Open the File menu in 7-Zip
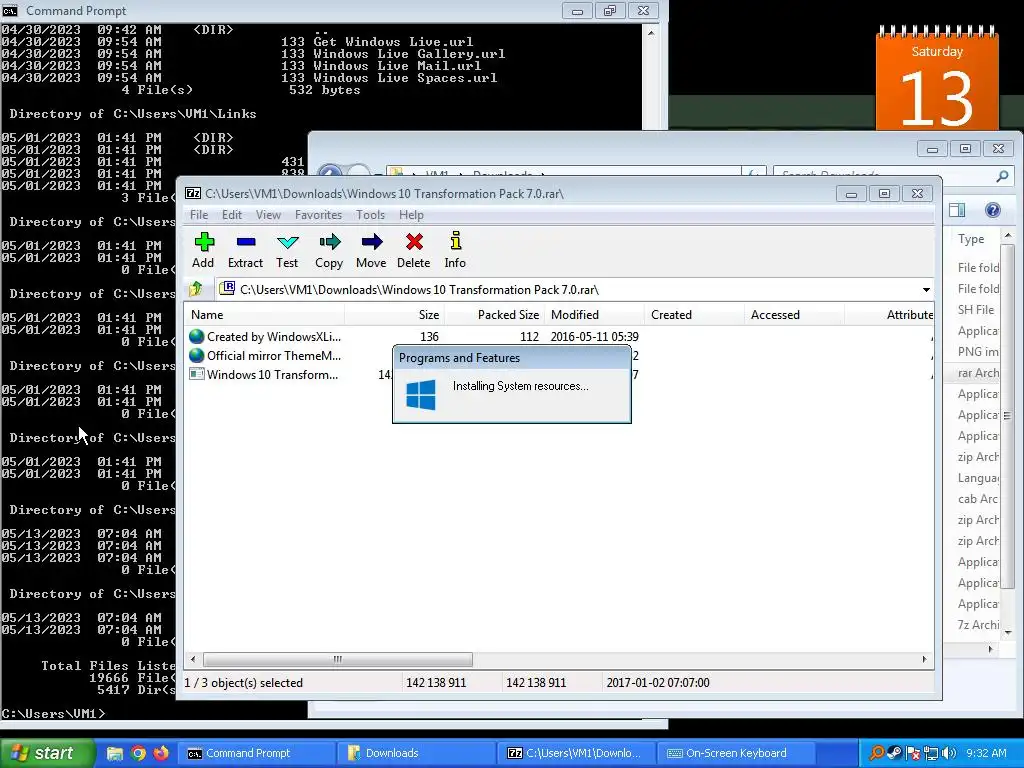This screenshot has height=768, width=1024. 199,215
